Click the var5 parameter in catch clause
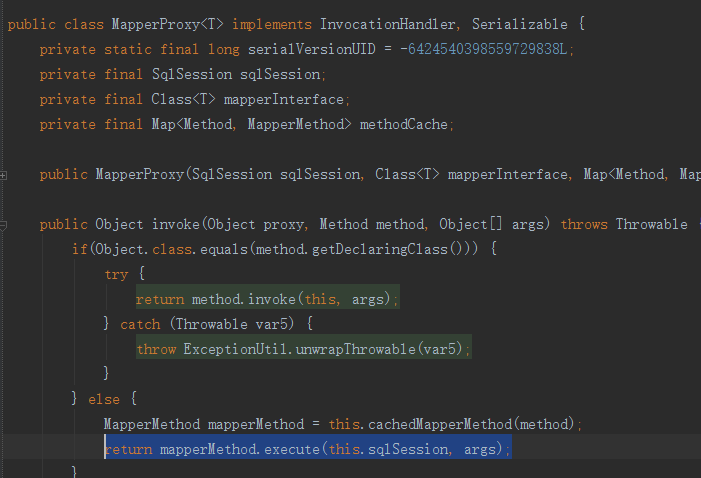 point(271,324)
